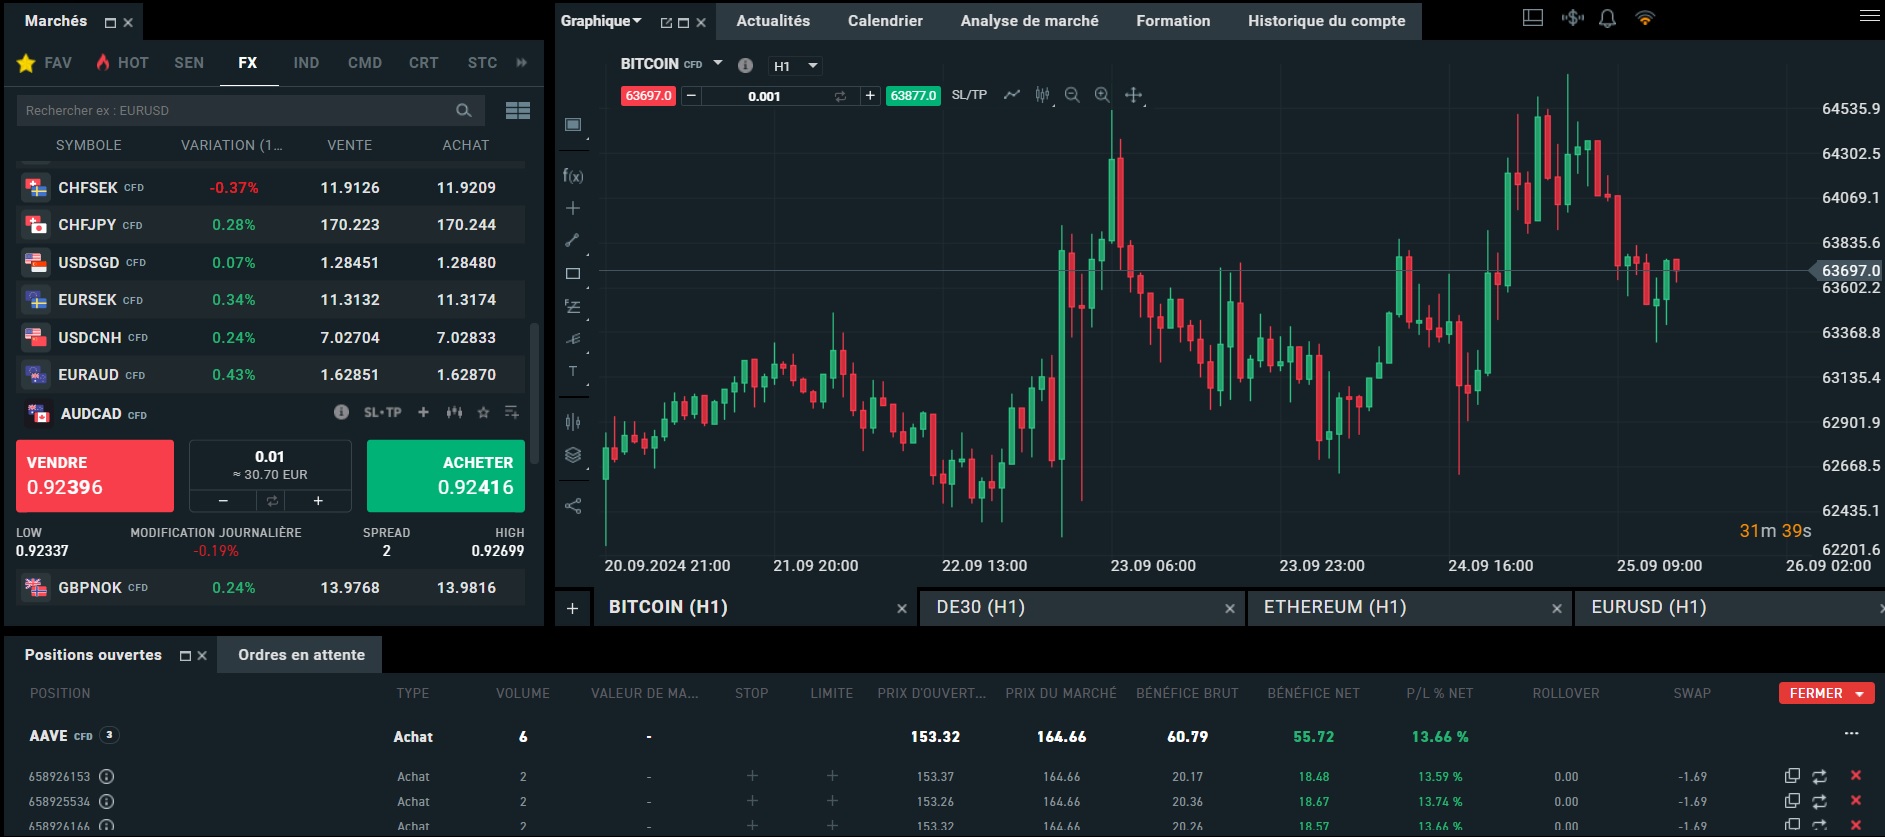Toggle SL/TP on the chart toolbar
The width and height of the screenshot is (1885, 837).
969,95
